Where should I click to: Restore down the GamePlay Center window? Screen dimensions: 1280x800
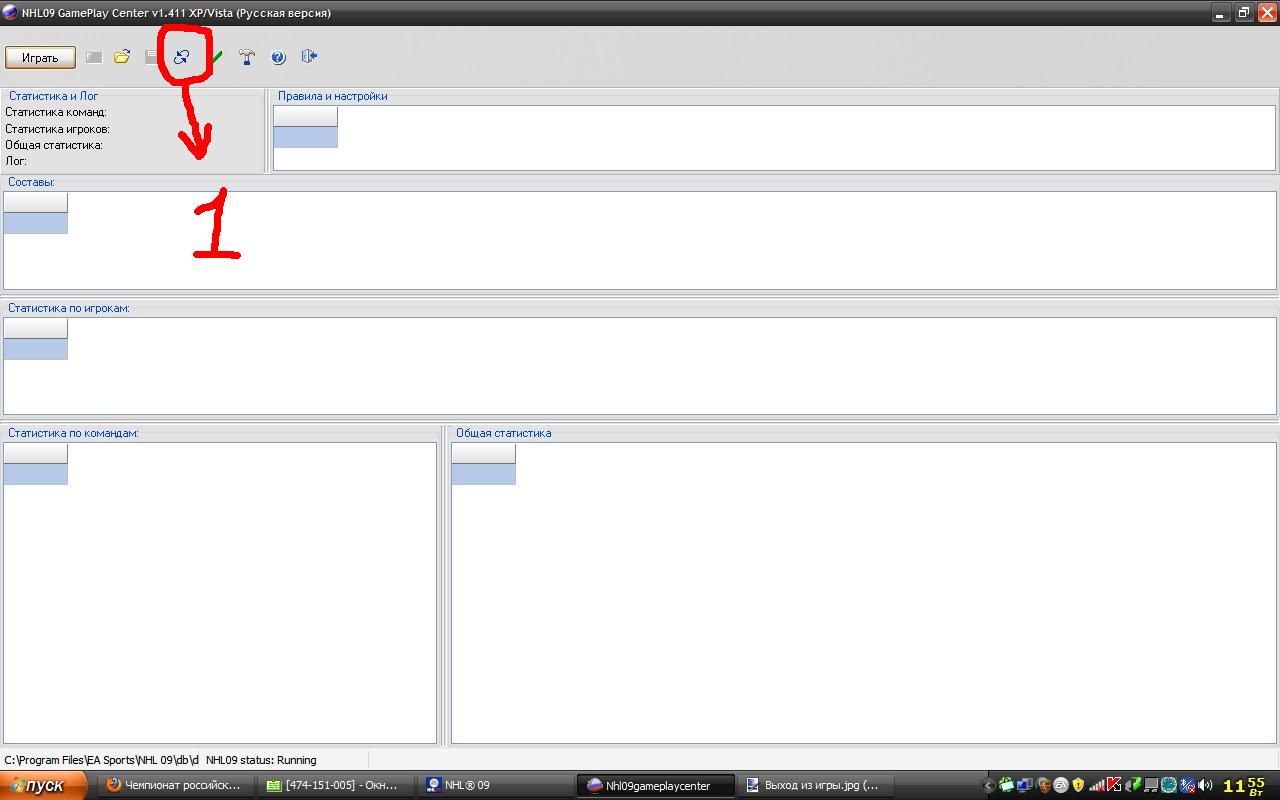1244,13
